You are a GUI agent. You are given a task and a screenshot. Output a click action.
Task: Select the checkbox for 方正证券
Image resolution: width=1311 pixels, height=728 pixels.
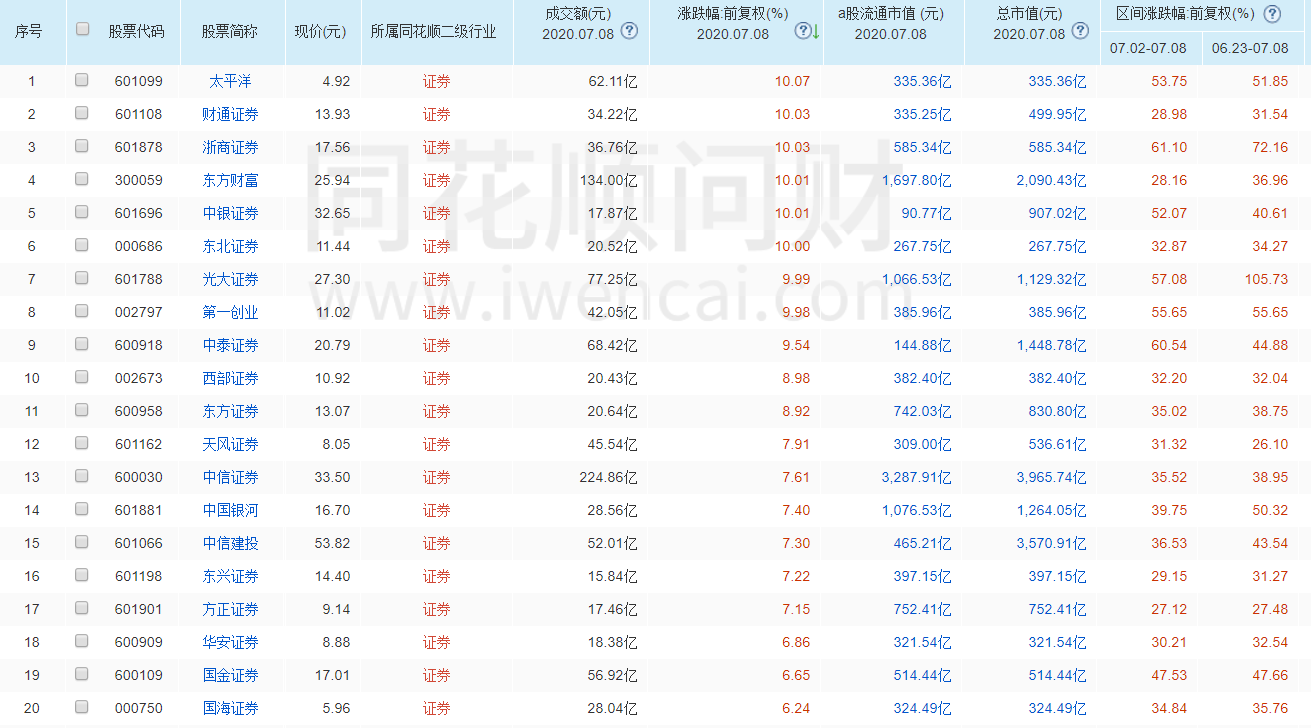(x=81, y=608)
